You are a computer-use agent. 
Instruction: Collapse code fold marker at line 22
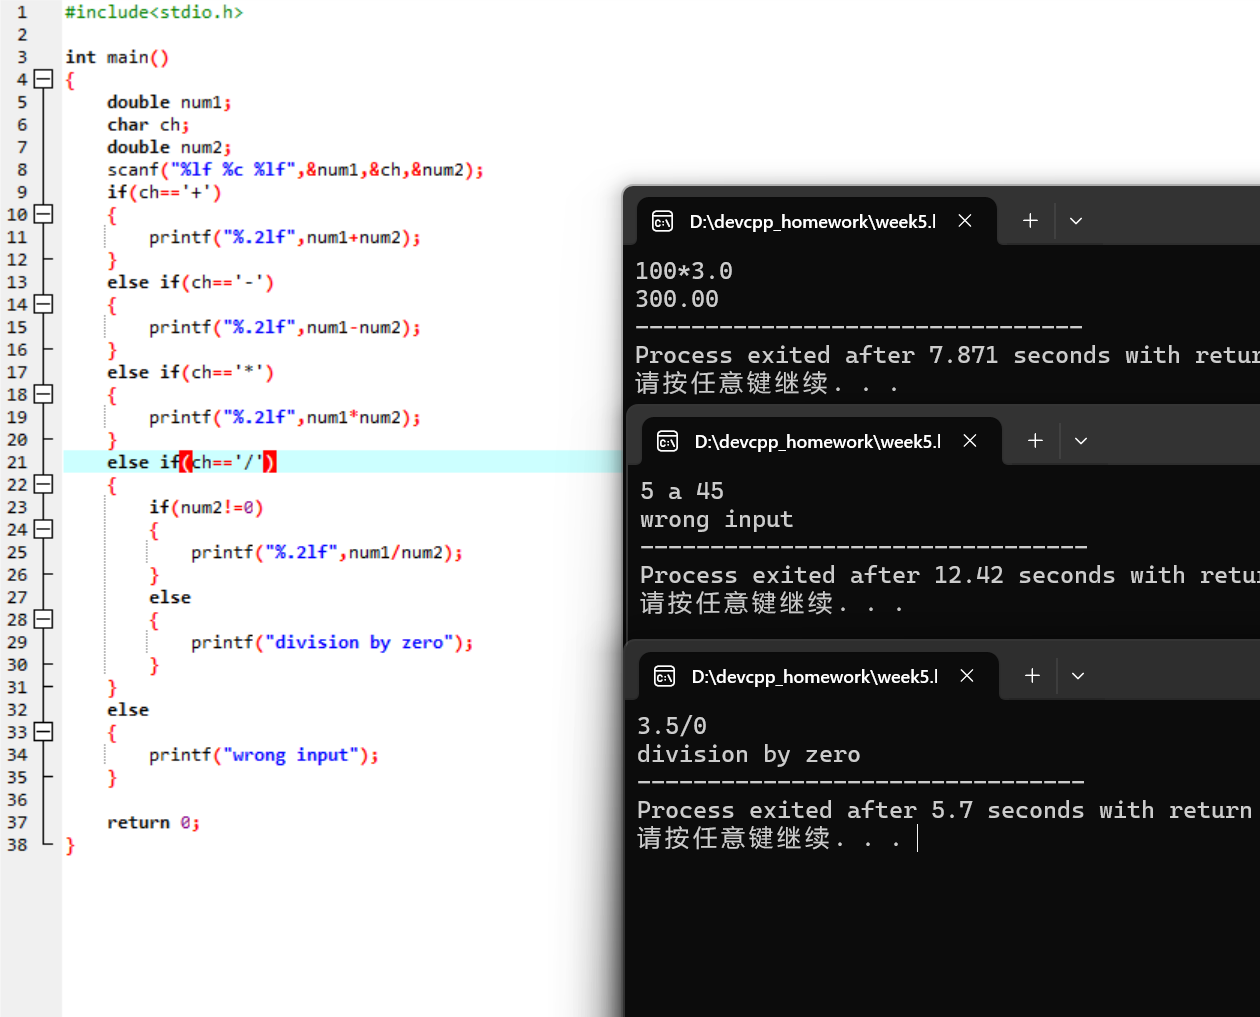point(43,484)
